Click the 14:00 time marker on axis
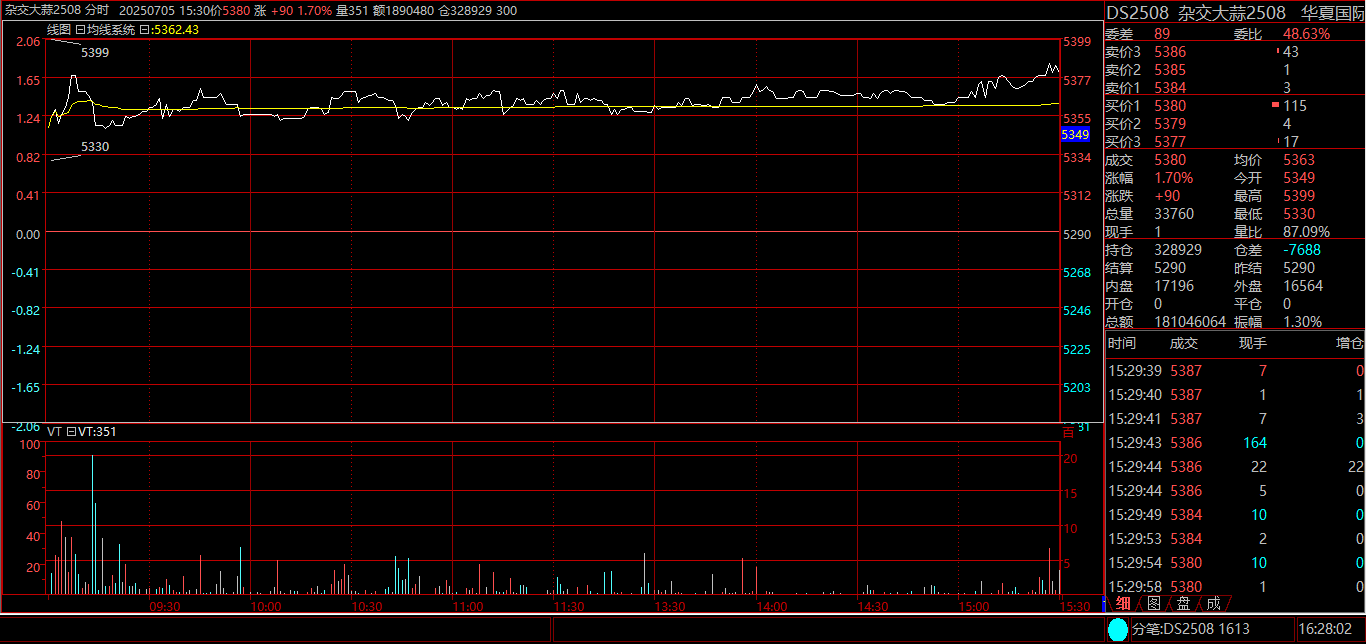 (771, 607)
